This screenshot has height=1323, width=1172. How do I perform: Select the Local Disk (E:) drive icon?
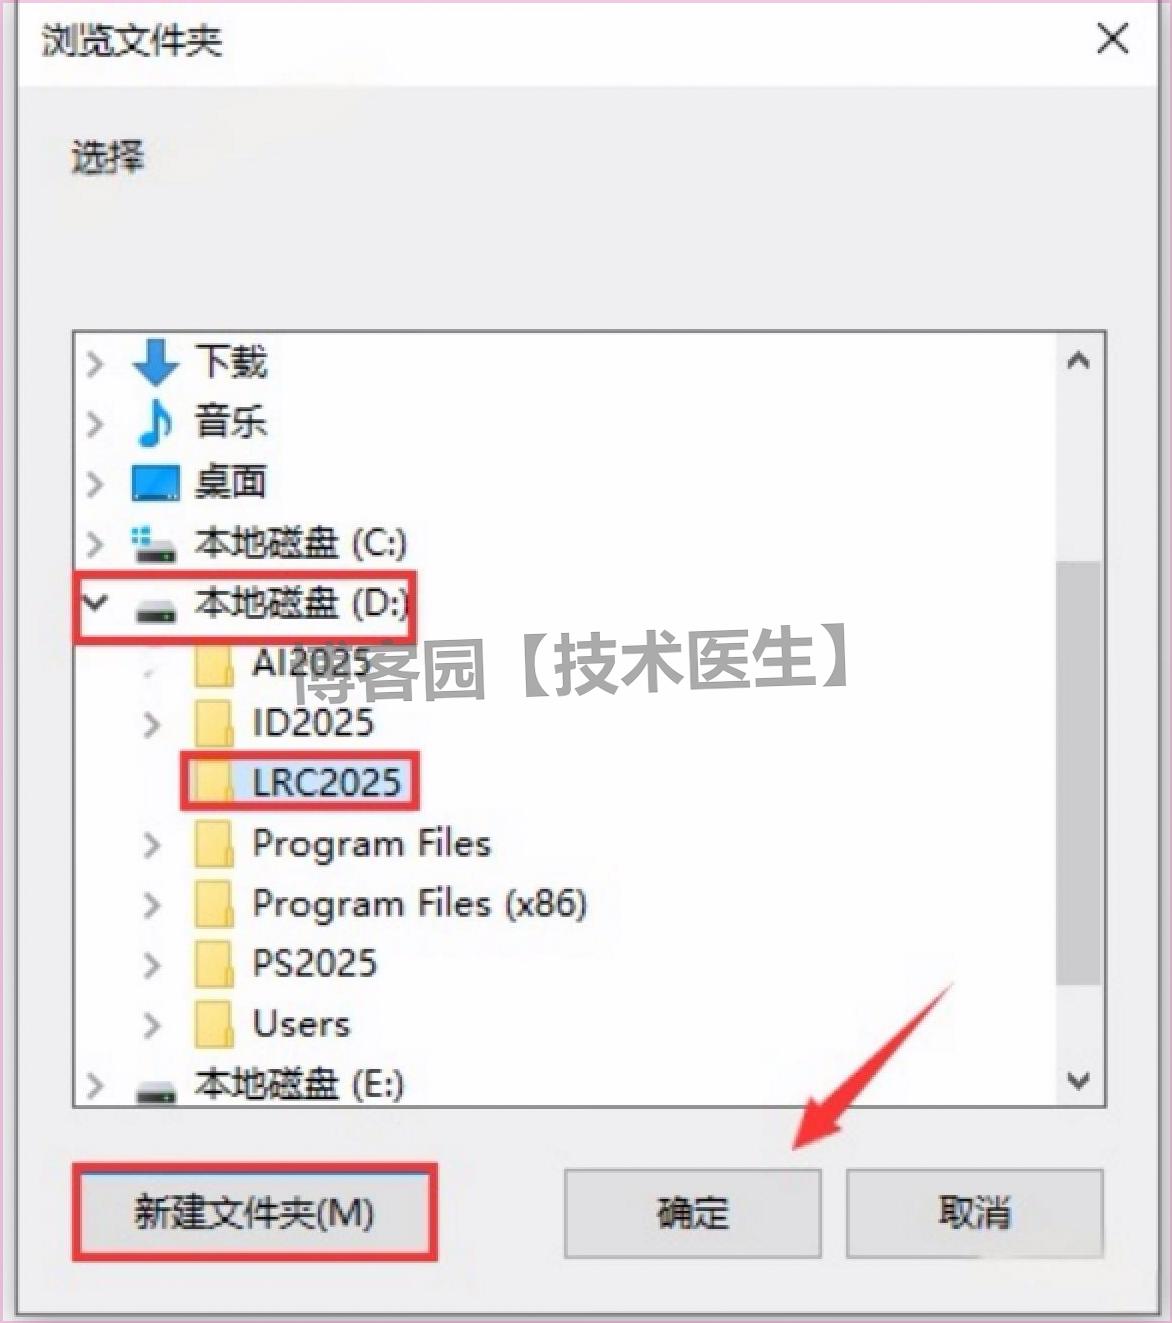point(156,1090)
